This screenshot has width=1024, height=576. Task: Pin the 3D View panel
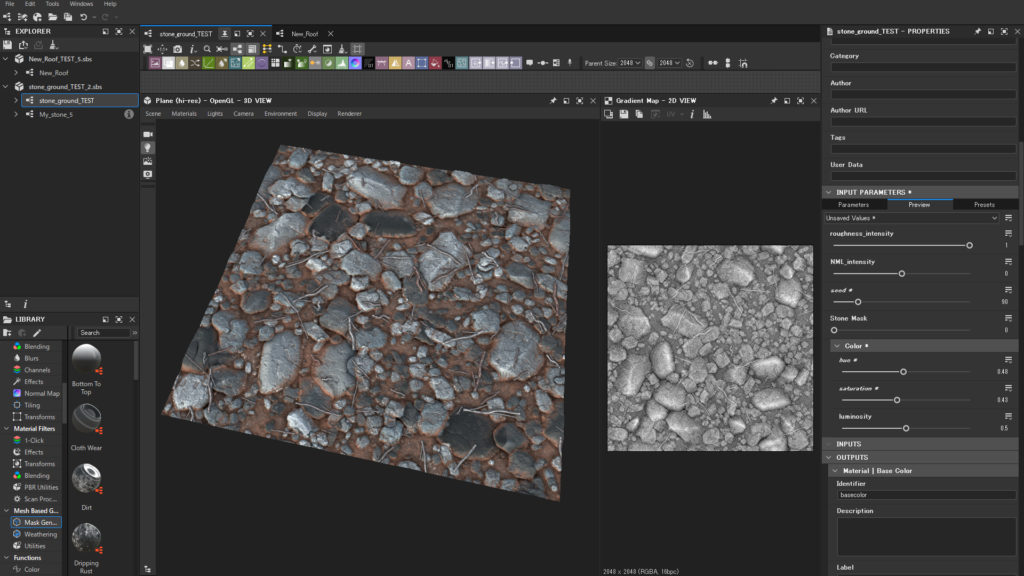click(x=553, y=100)
